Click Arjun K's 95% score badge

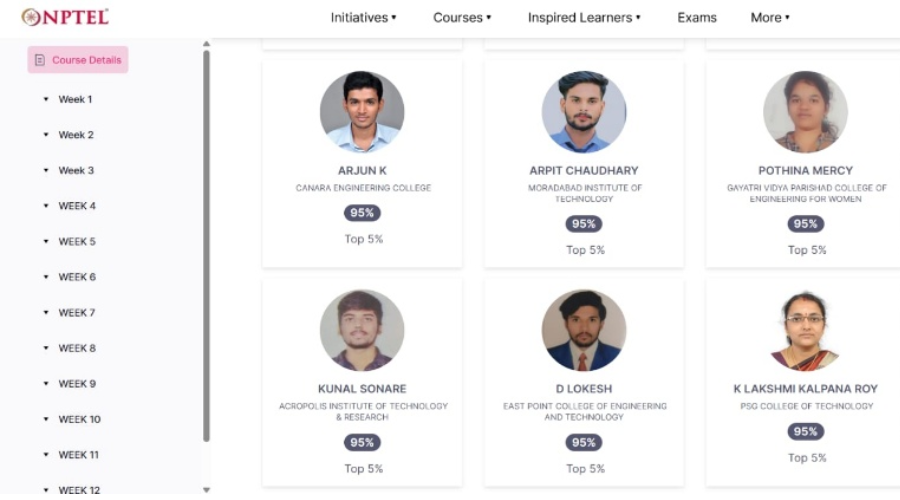click(x=362, y=213)
